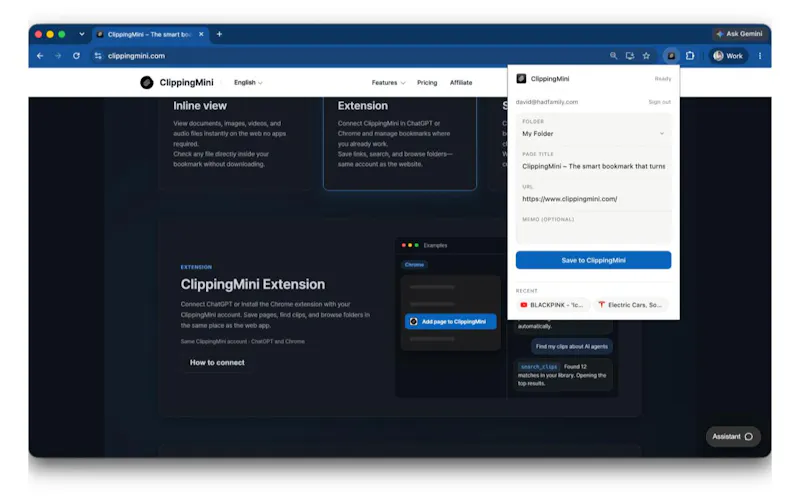Screen dimensions: 800x500
Task: Open the Affiliate page
Action: click(x=461, y=83)
